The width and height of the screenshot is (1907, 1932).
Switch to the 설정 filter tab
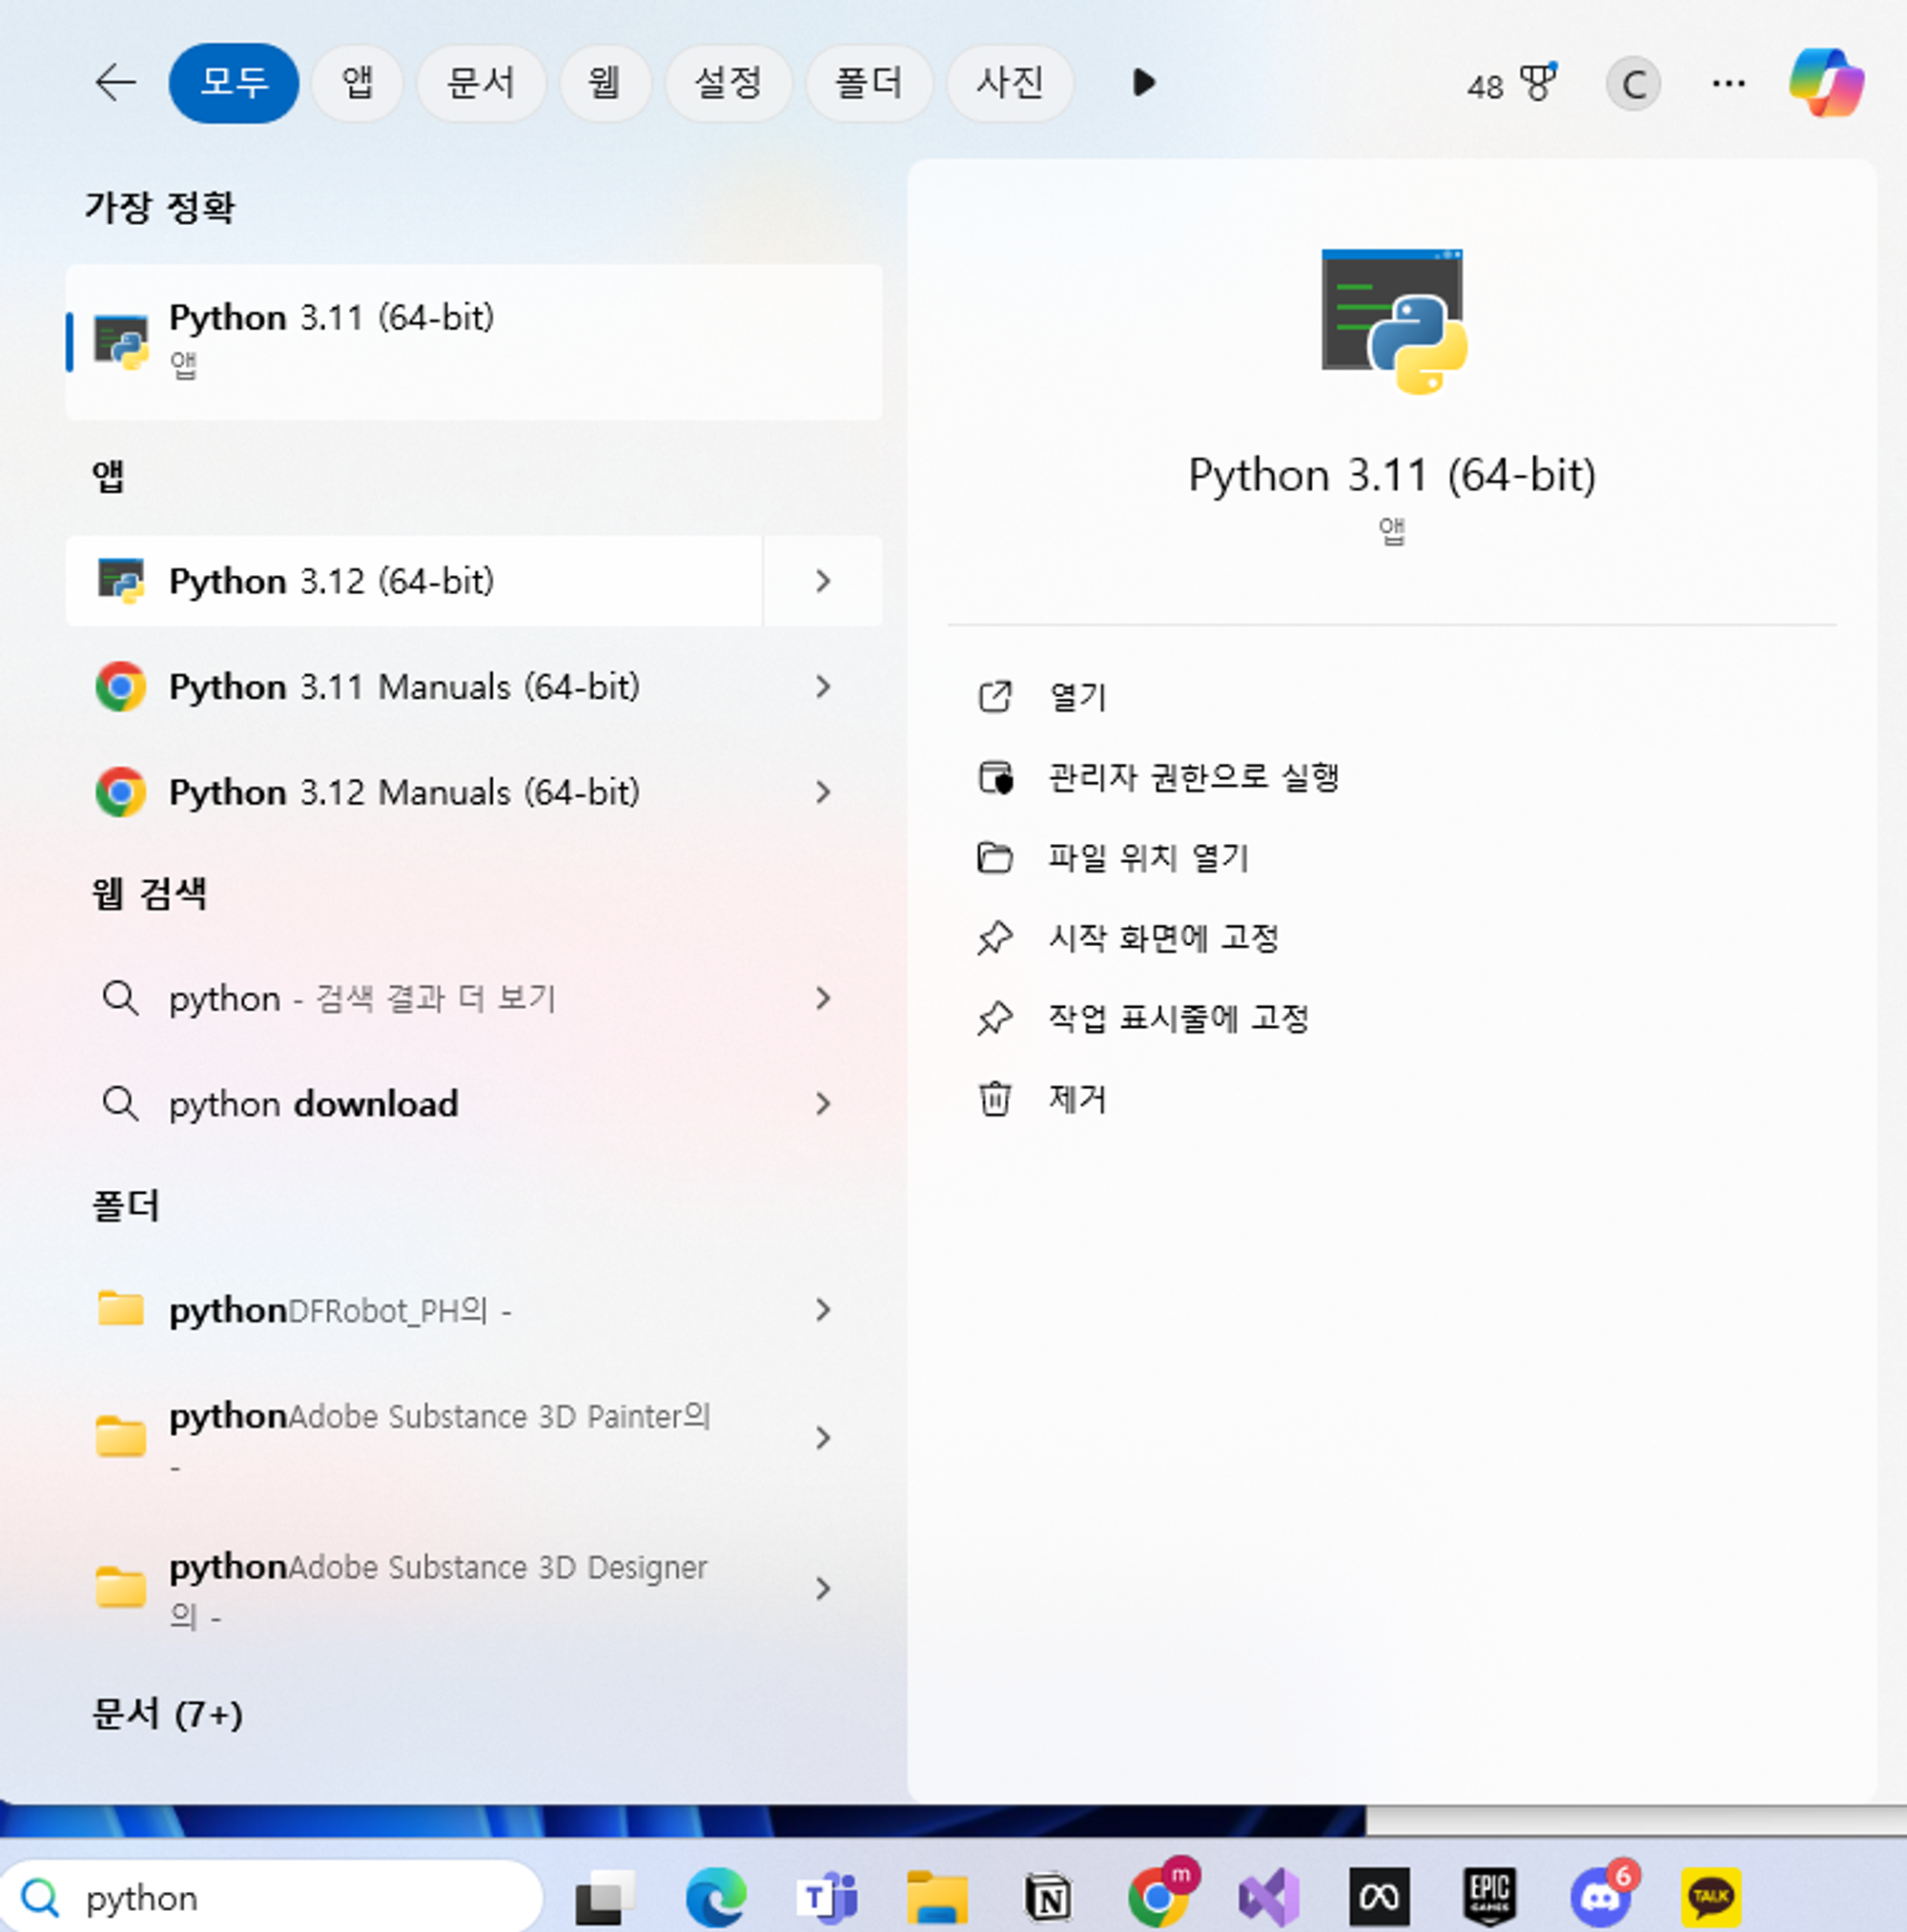click(728, 82)
